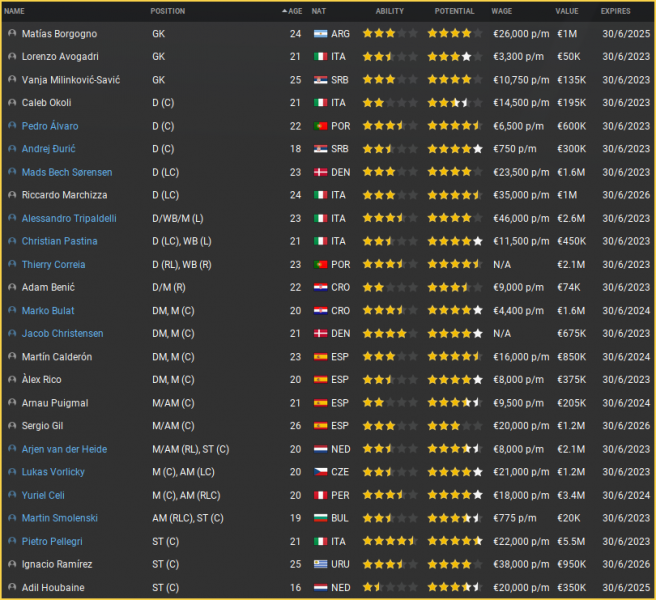Click the person icon beside Matías Borgogno

click(x=12, y=33)
